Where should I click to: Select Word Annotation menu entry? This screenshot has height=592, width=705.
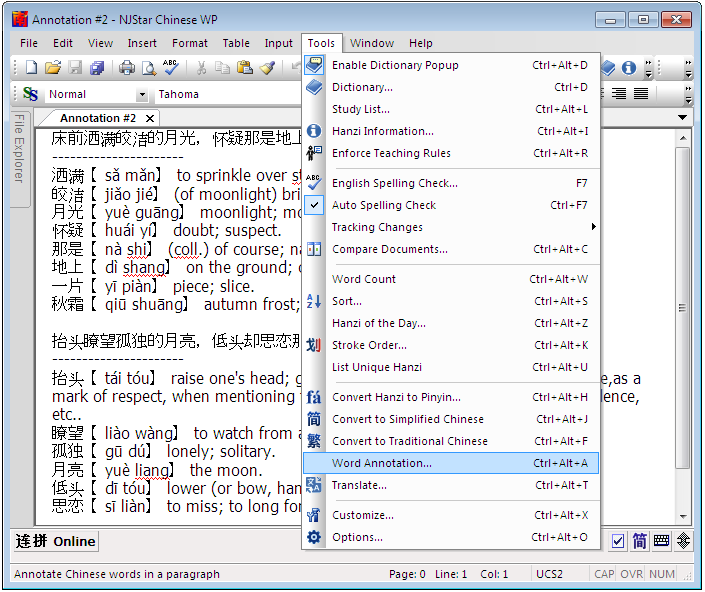382,463
